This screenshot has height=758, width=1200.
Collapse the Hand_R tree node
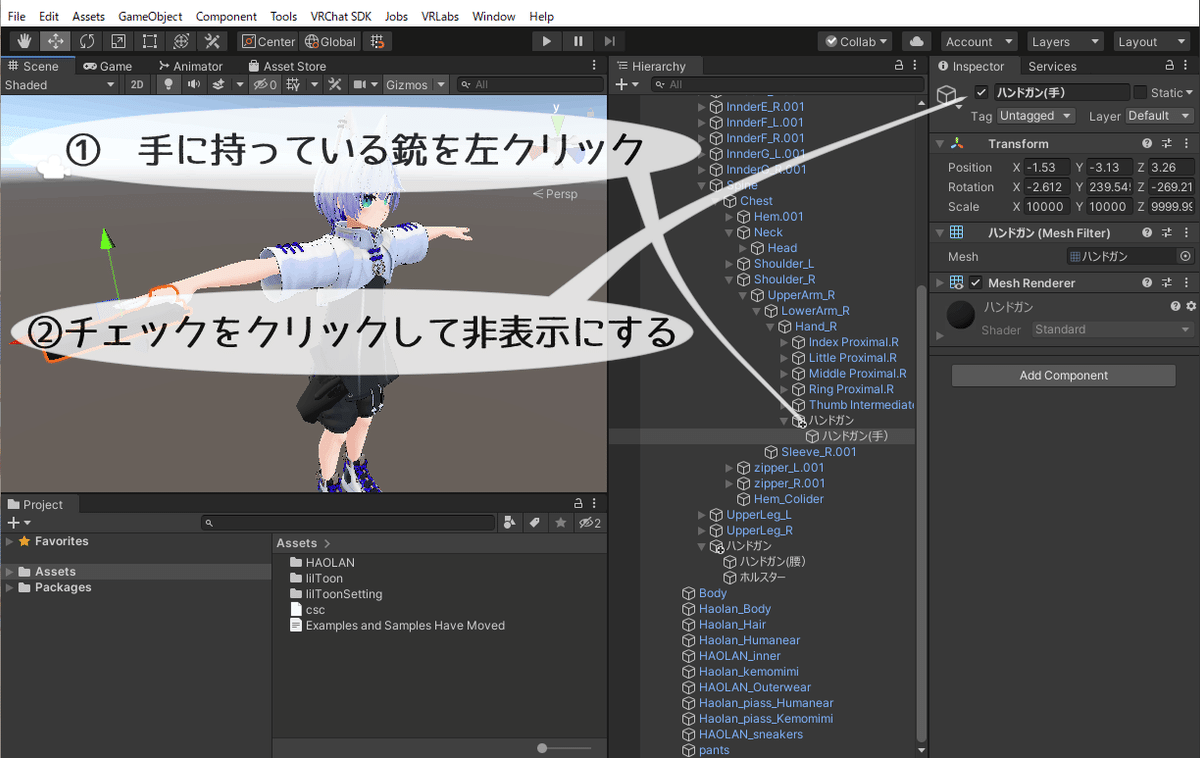[x=771, y=326]
